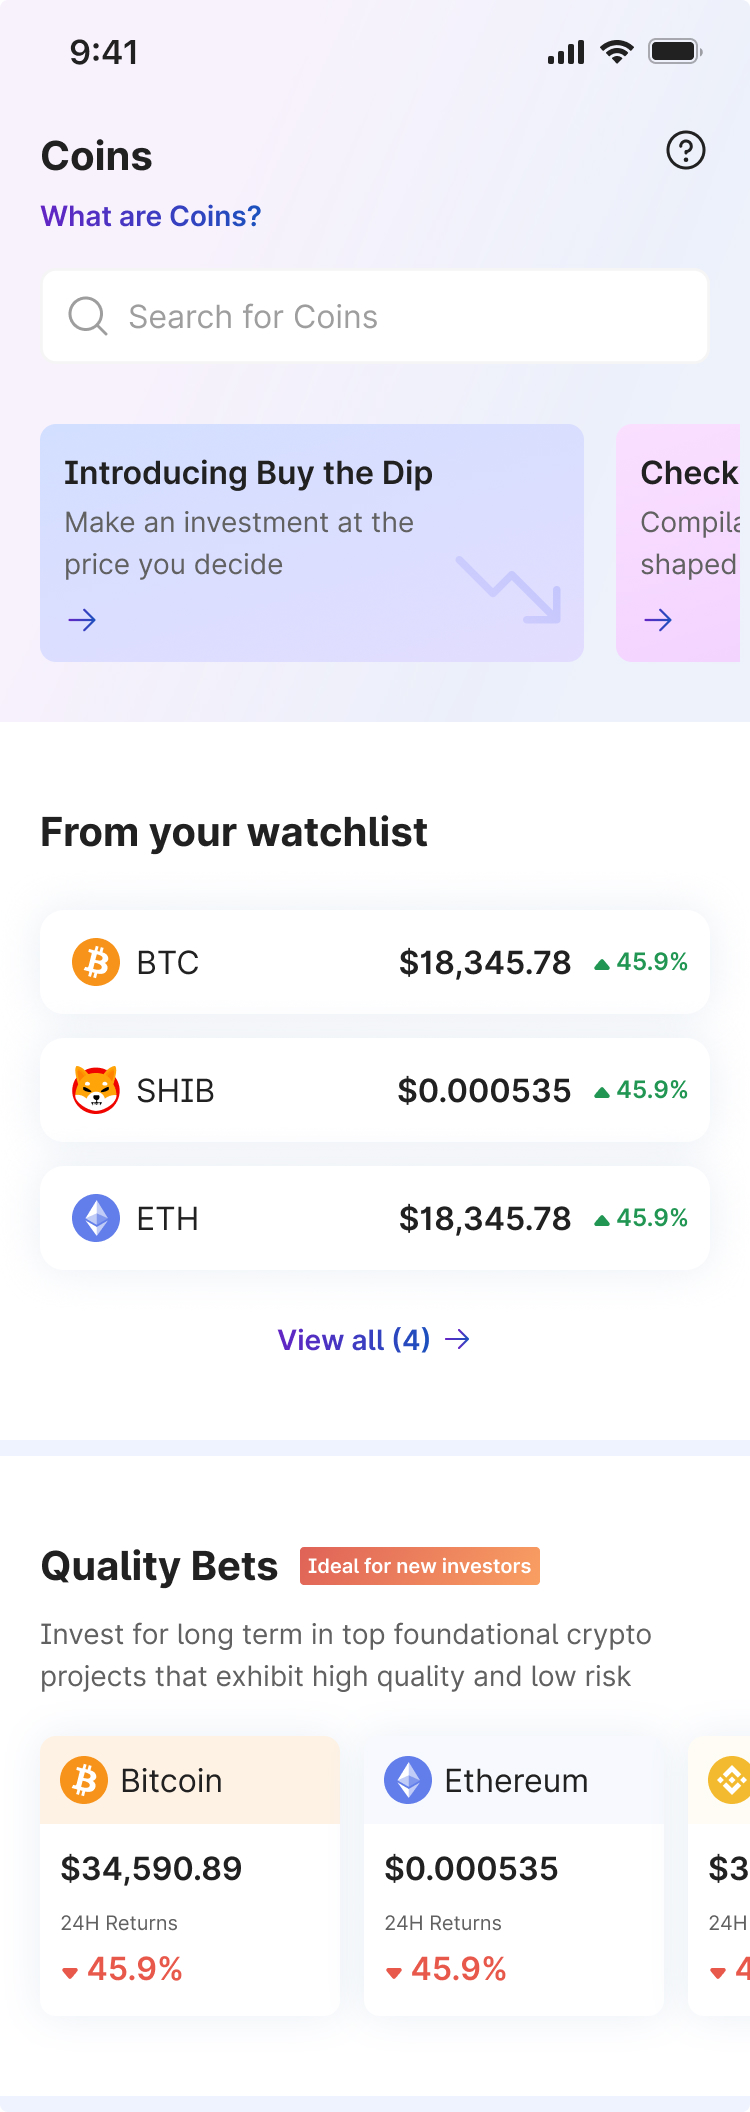
Task: Click the search magnifier icon
Action: (x=87, y=316)
